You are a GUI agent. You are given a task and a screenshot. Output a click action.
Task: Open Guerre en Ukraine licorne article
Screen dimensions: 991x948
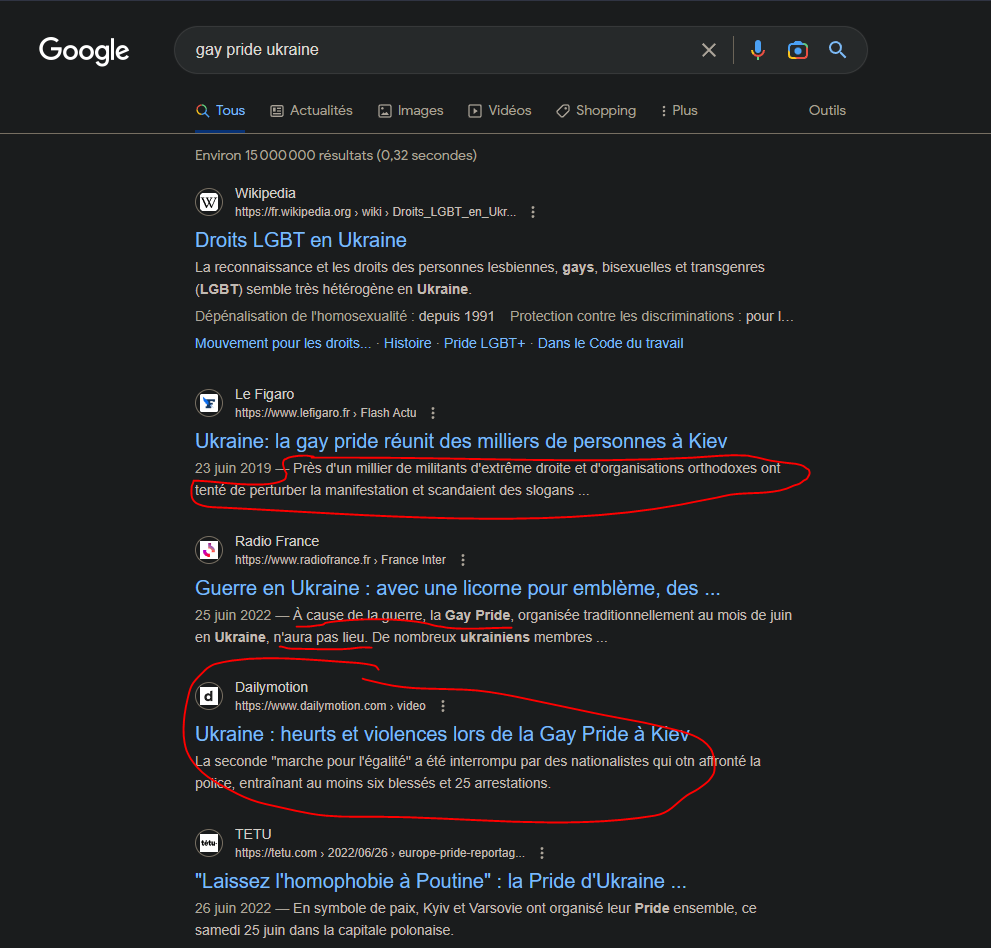click(458, 588)
